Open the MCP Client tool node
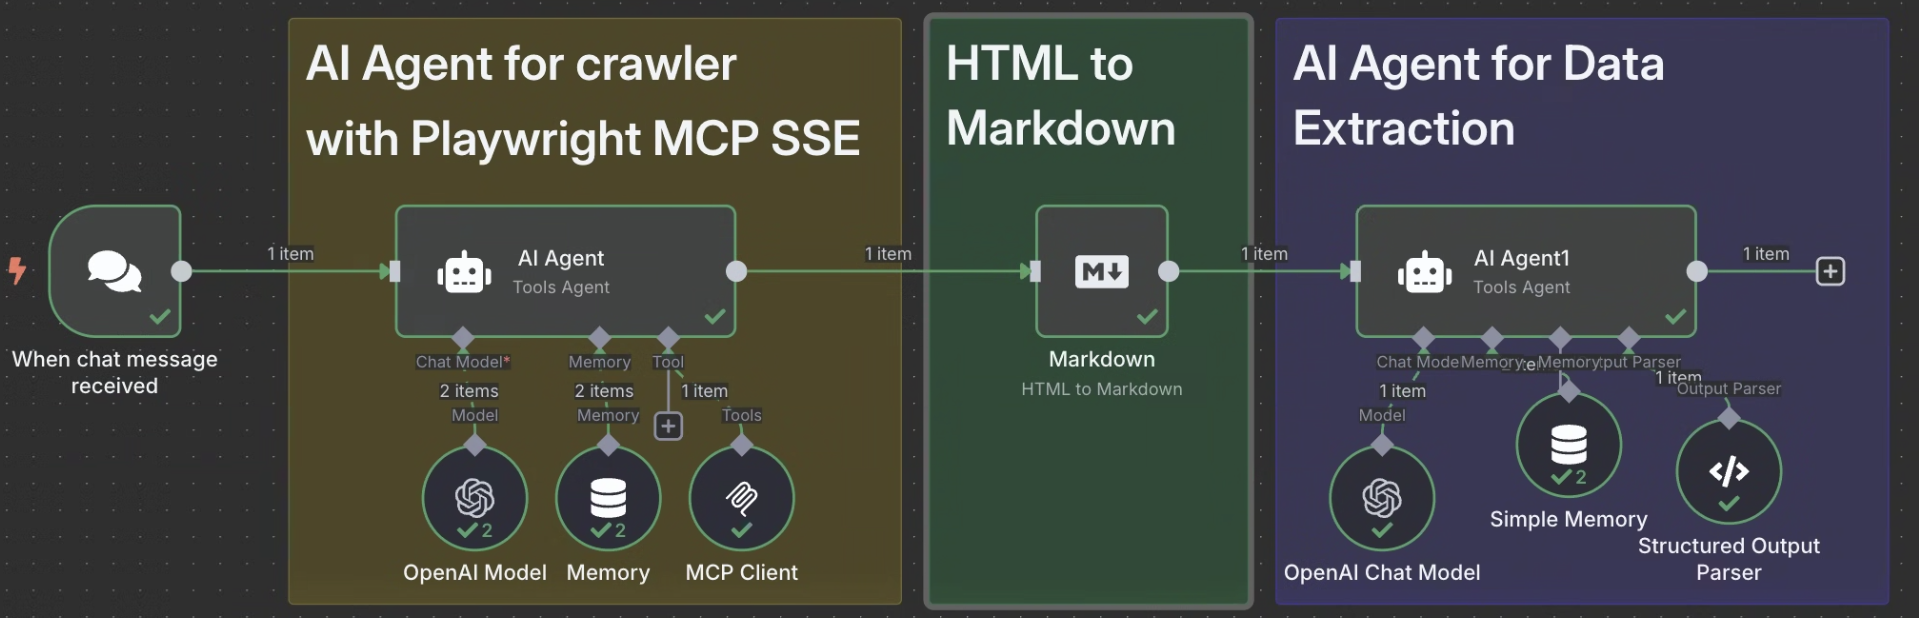 click(742, 498)
